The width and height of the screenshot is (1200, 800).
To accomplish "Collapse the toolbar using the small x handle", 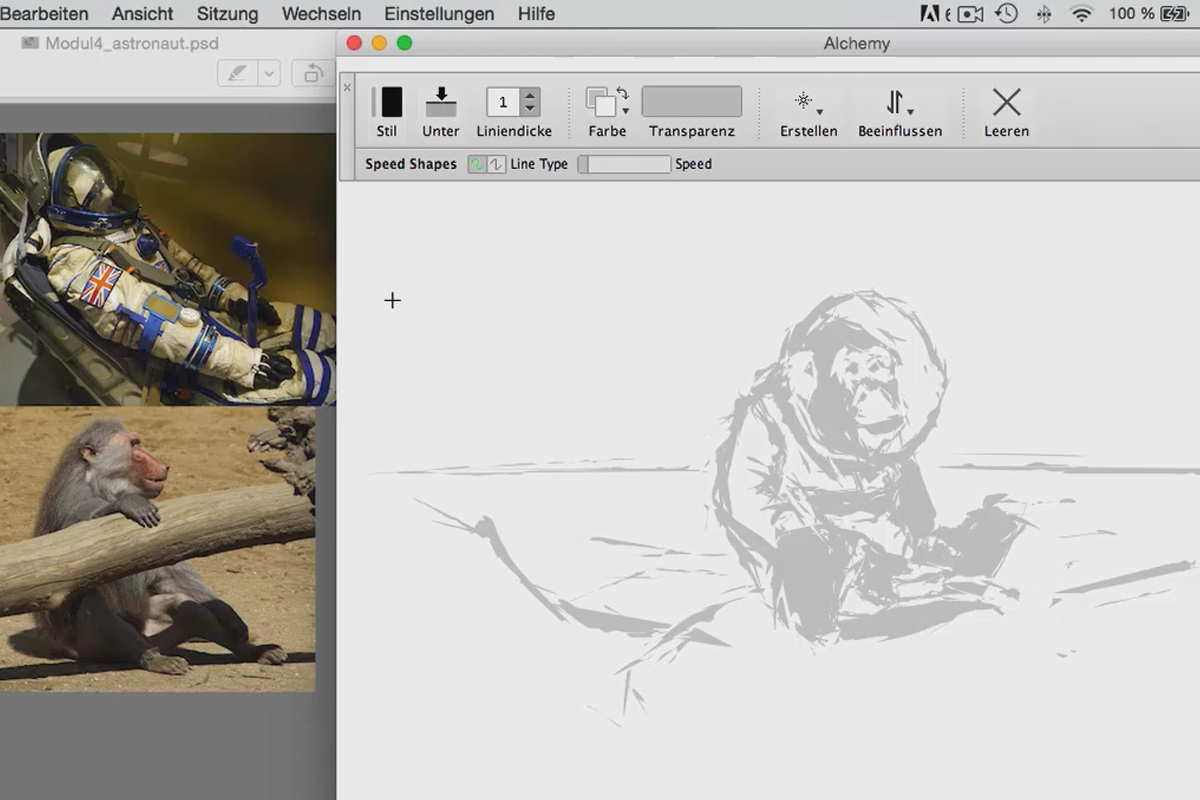I will click(x=347, y=87).
